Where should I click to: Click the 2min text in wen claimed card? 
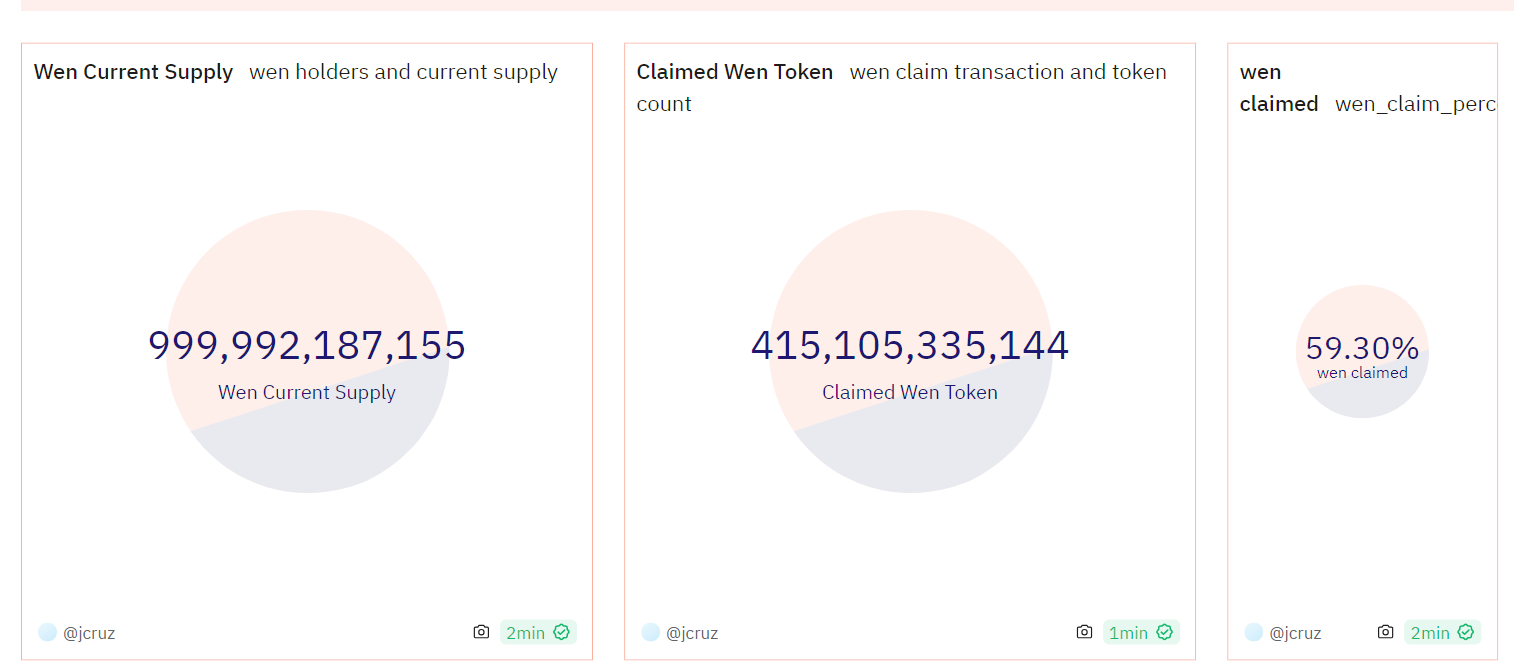[x=1430, y=632]
